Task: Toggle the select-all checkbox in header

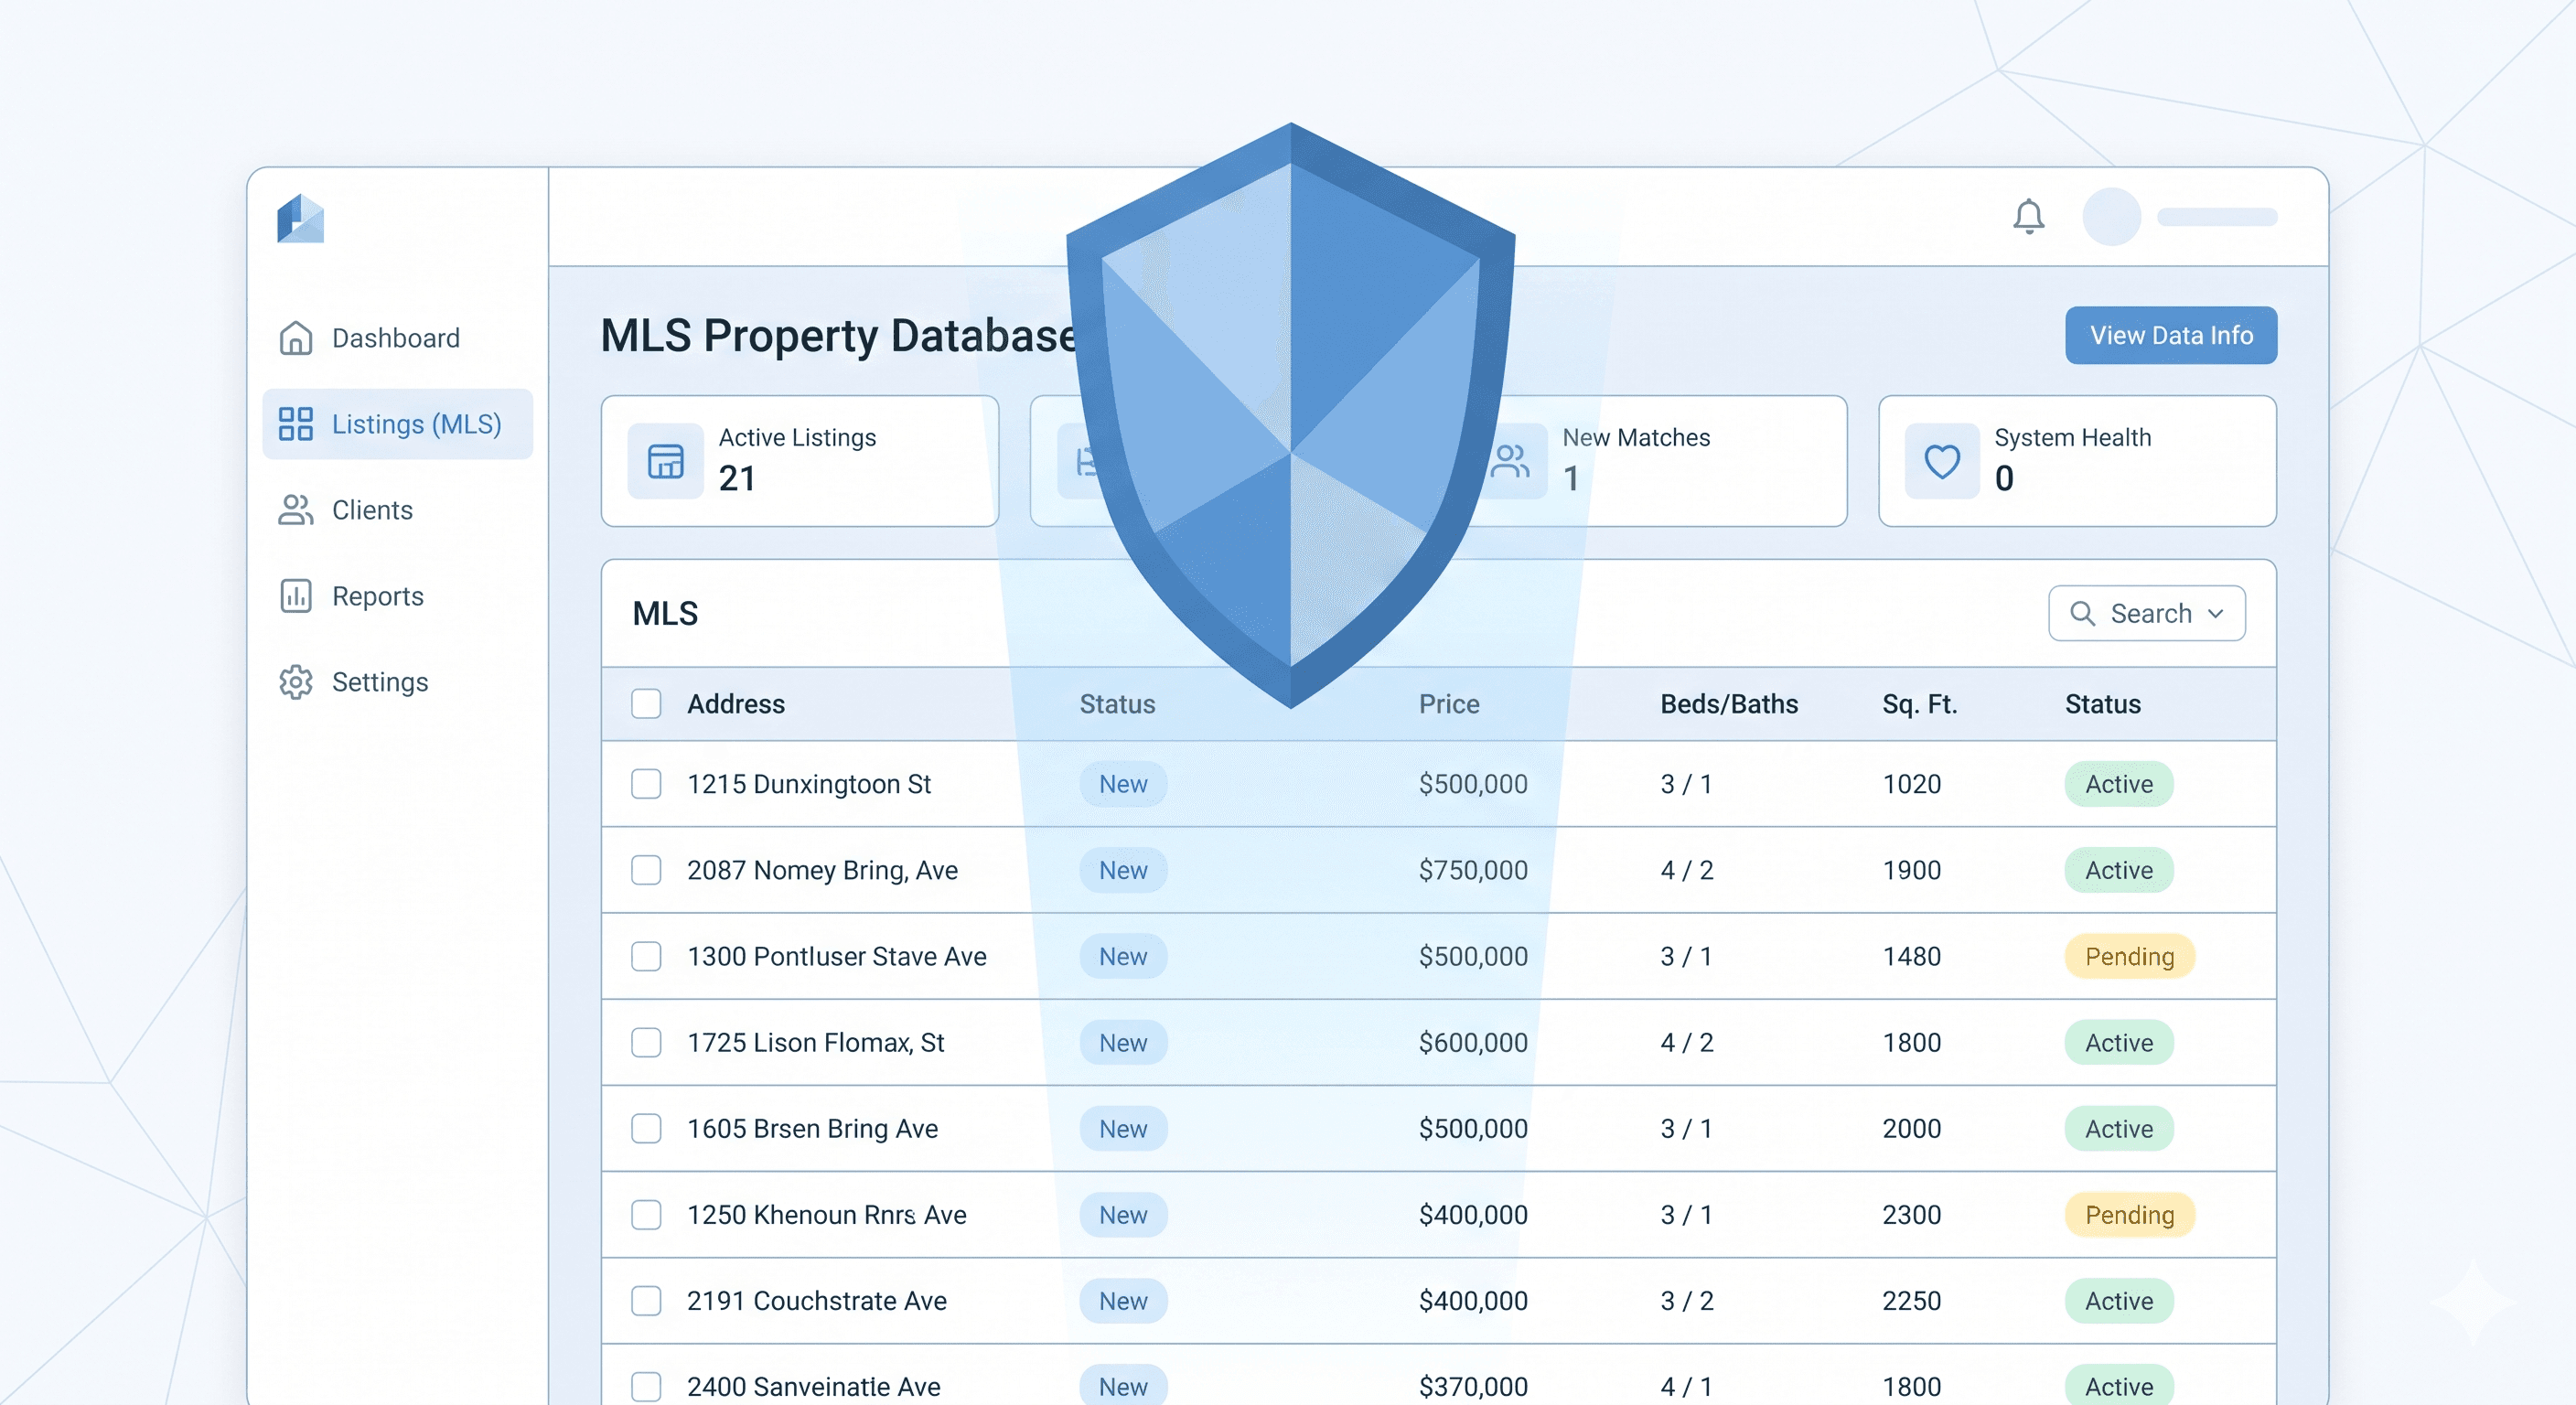Action: point(646,704)
